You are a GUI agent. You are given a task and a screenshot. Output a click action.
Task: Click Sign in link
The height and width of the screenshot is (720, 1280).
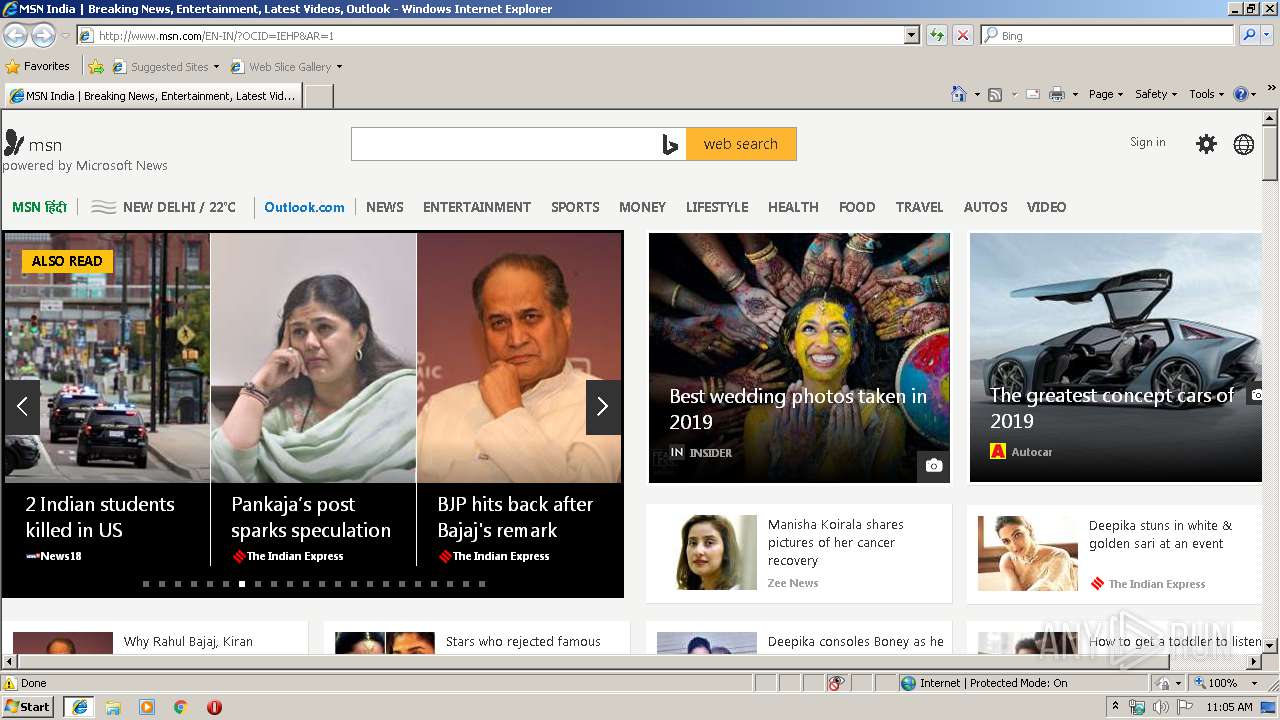[1148, 142]
